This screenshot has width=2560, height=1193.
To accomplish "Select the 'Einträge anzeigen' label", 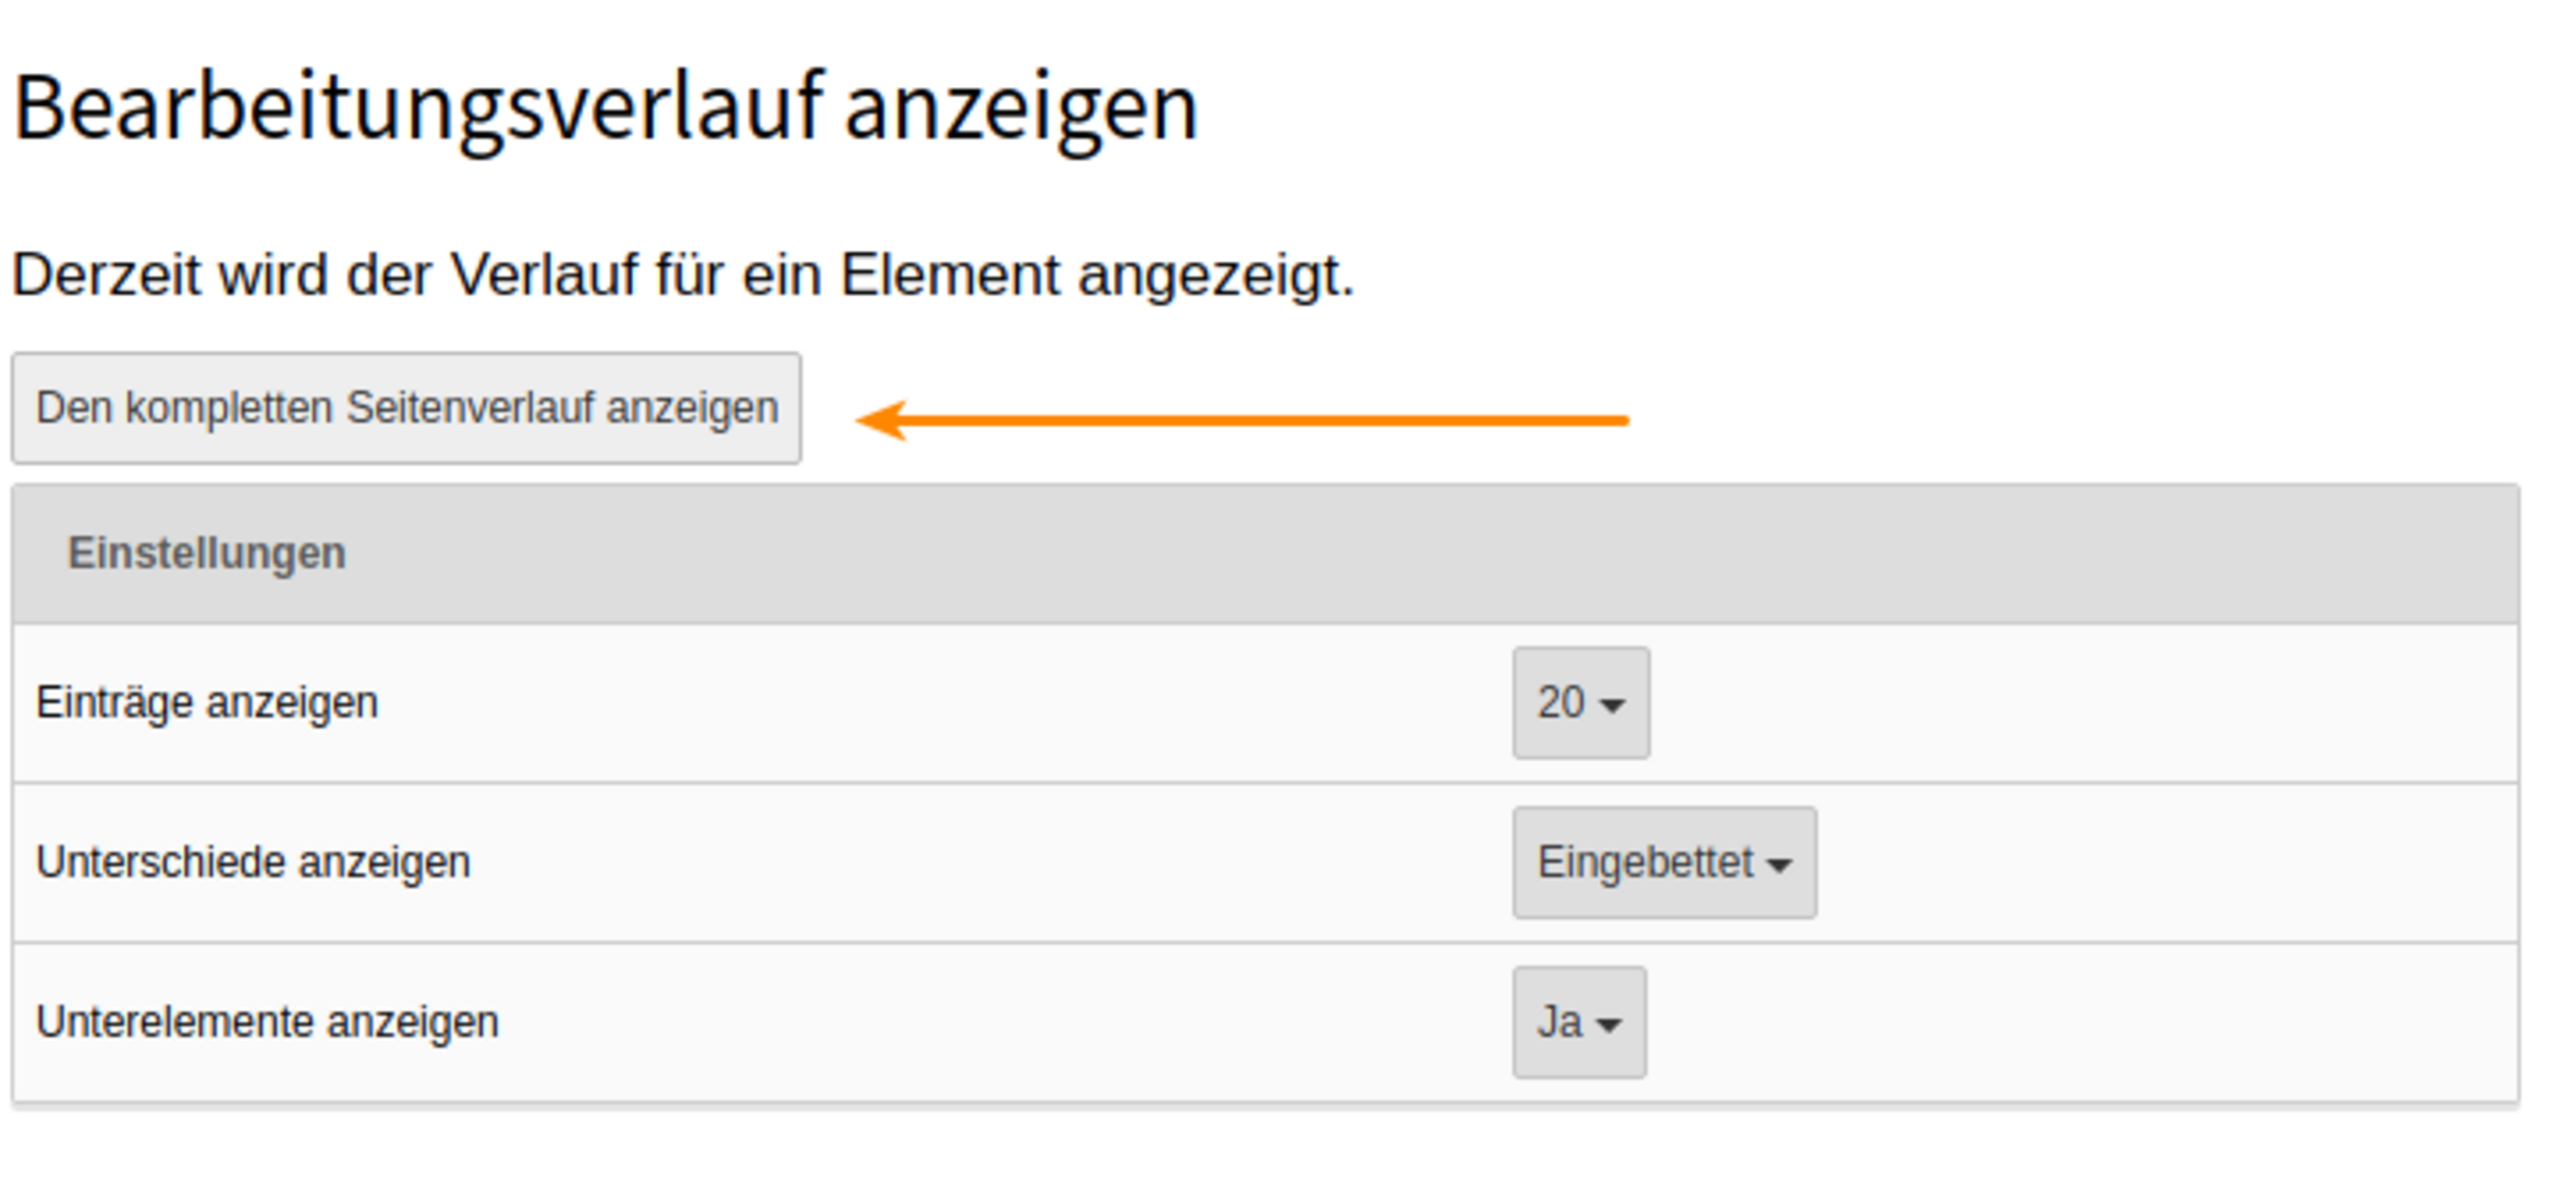I will [207, 703].
